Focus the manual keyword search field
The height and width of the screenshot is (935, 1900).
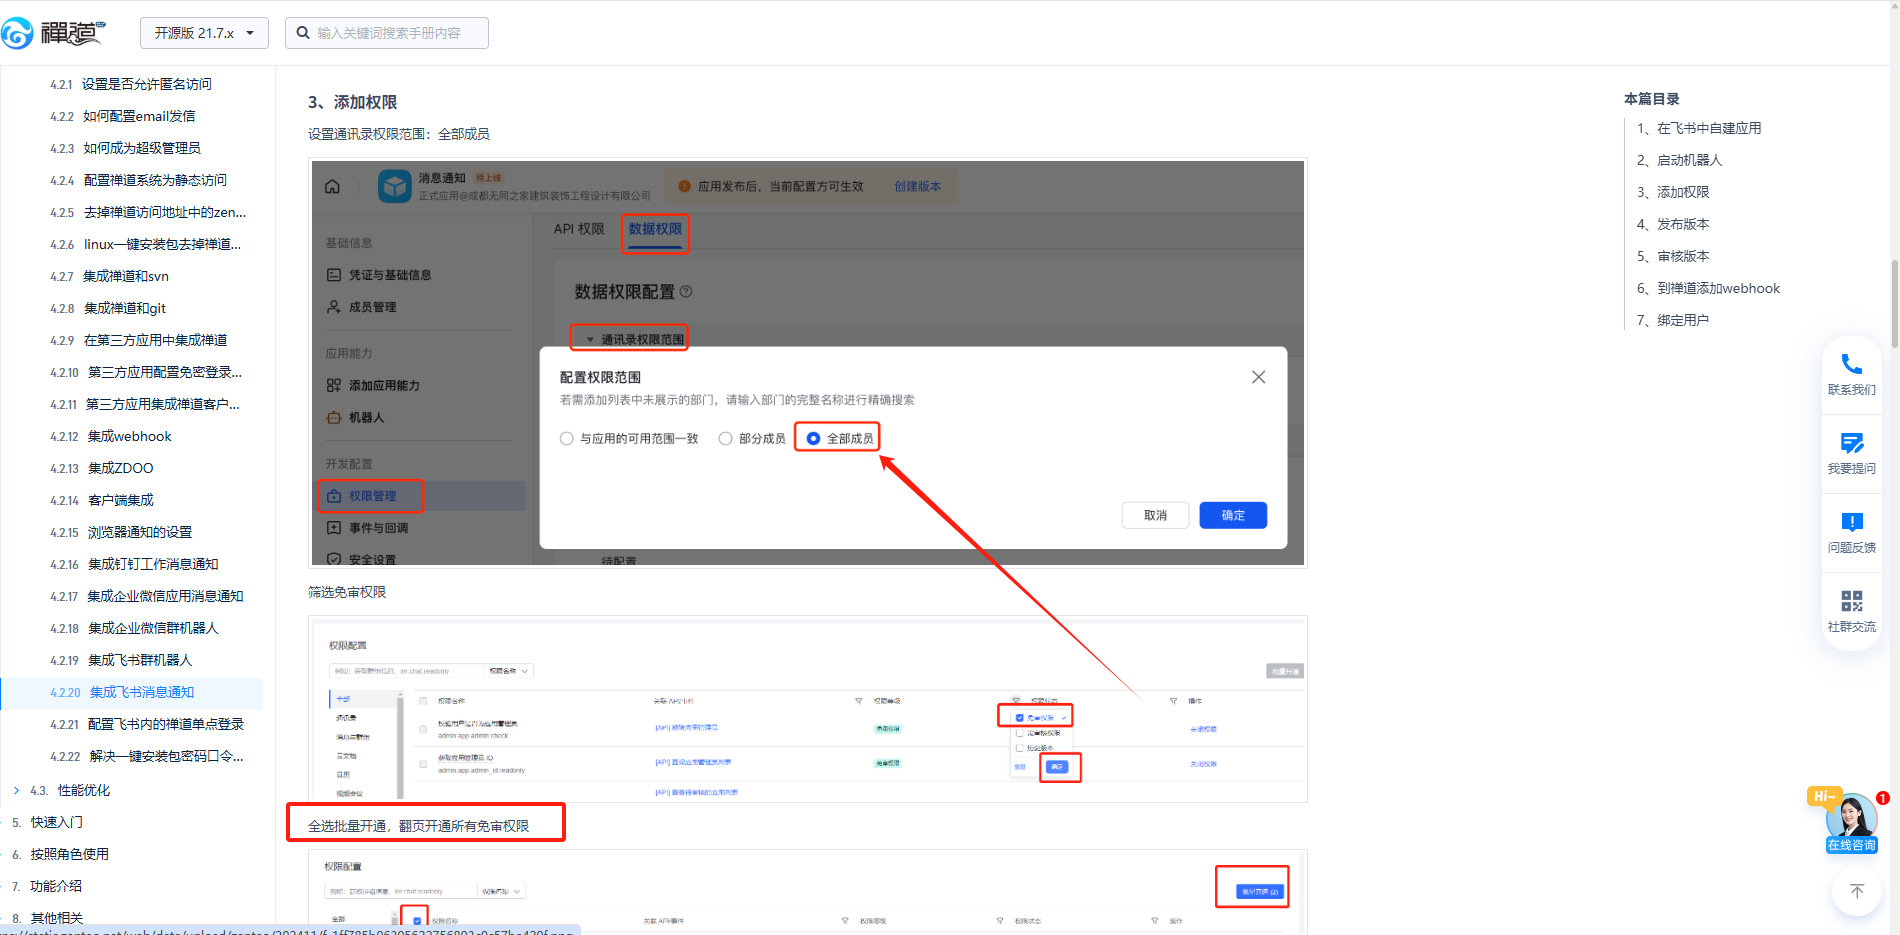[x=387, y=33]
